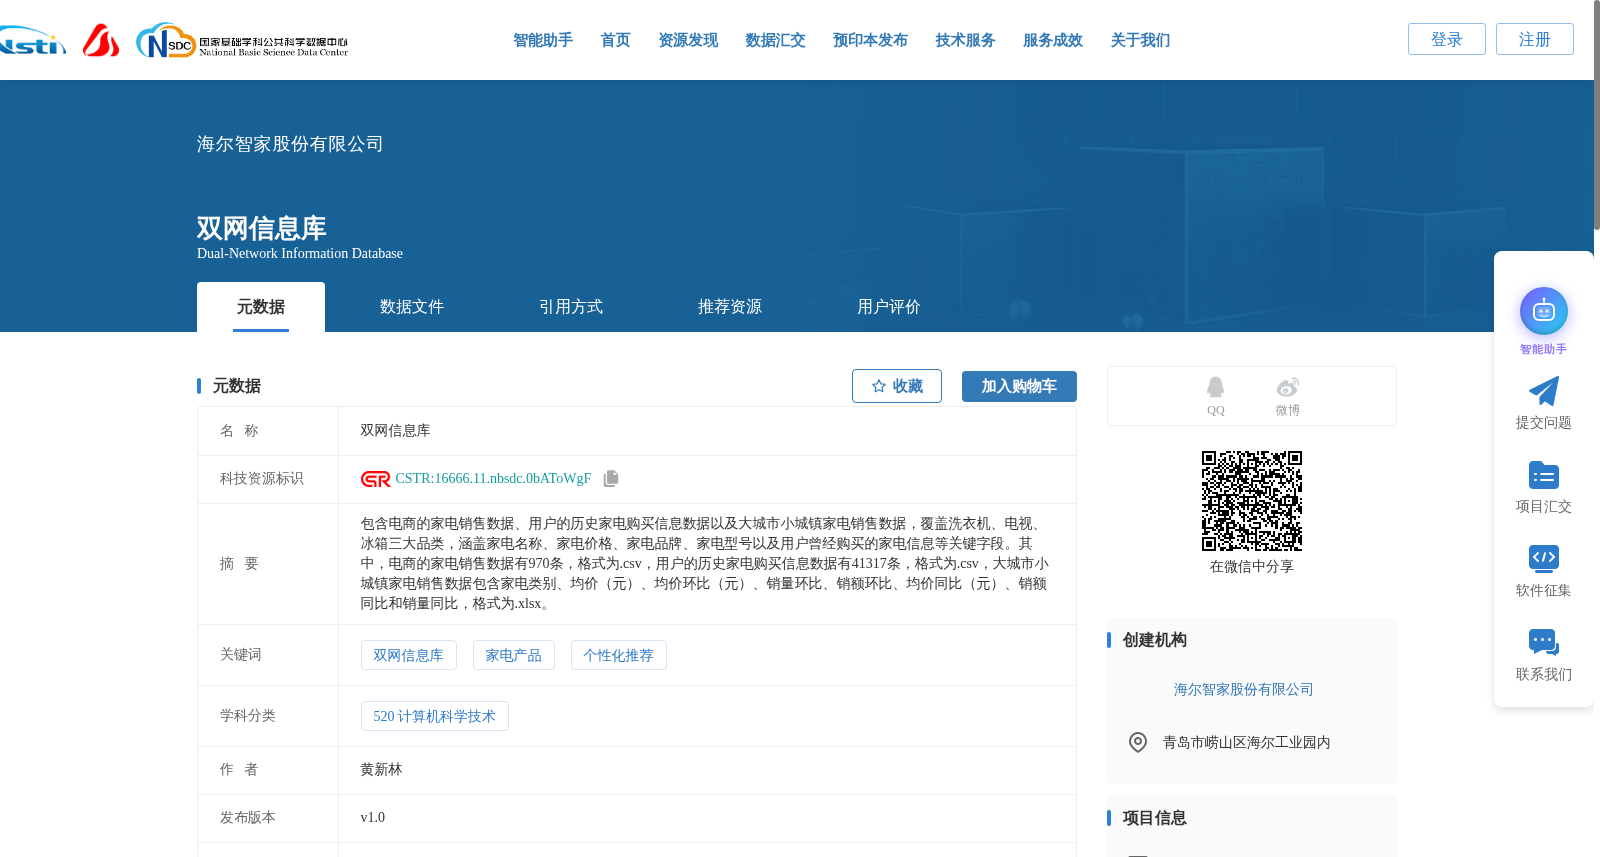
Task: Favorite the dataset with the 收藏 button
Action: pos(897,386)
